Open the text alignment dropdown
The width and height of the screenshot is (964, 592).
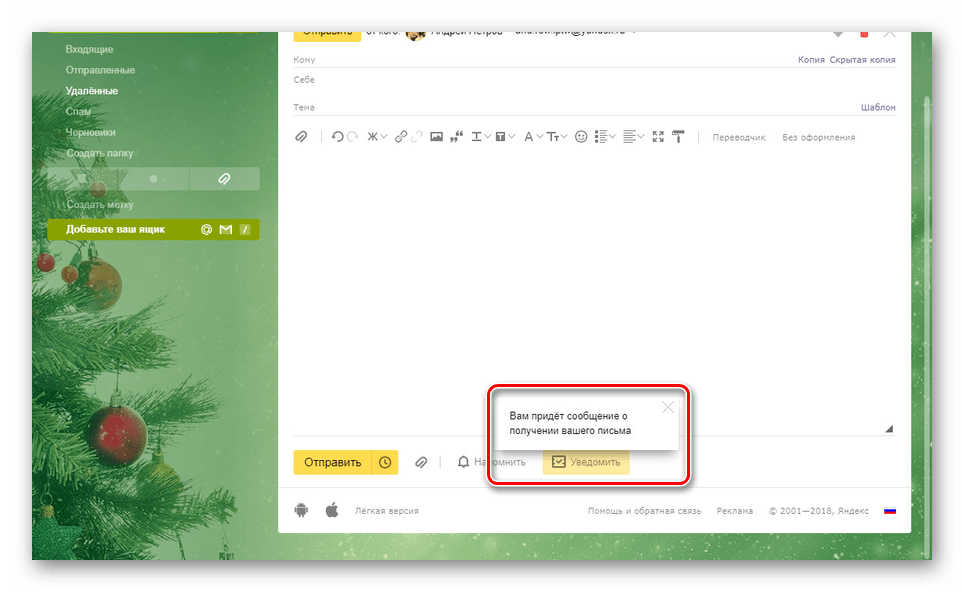(633, 136)
